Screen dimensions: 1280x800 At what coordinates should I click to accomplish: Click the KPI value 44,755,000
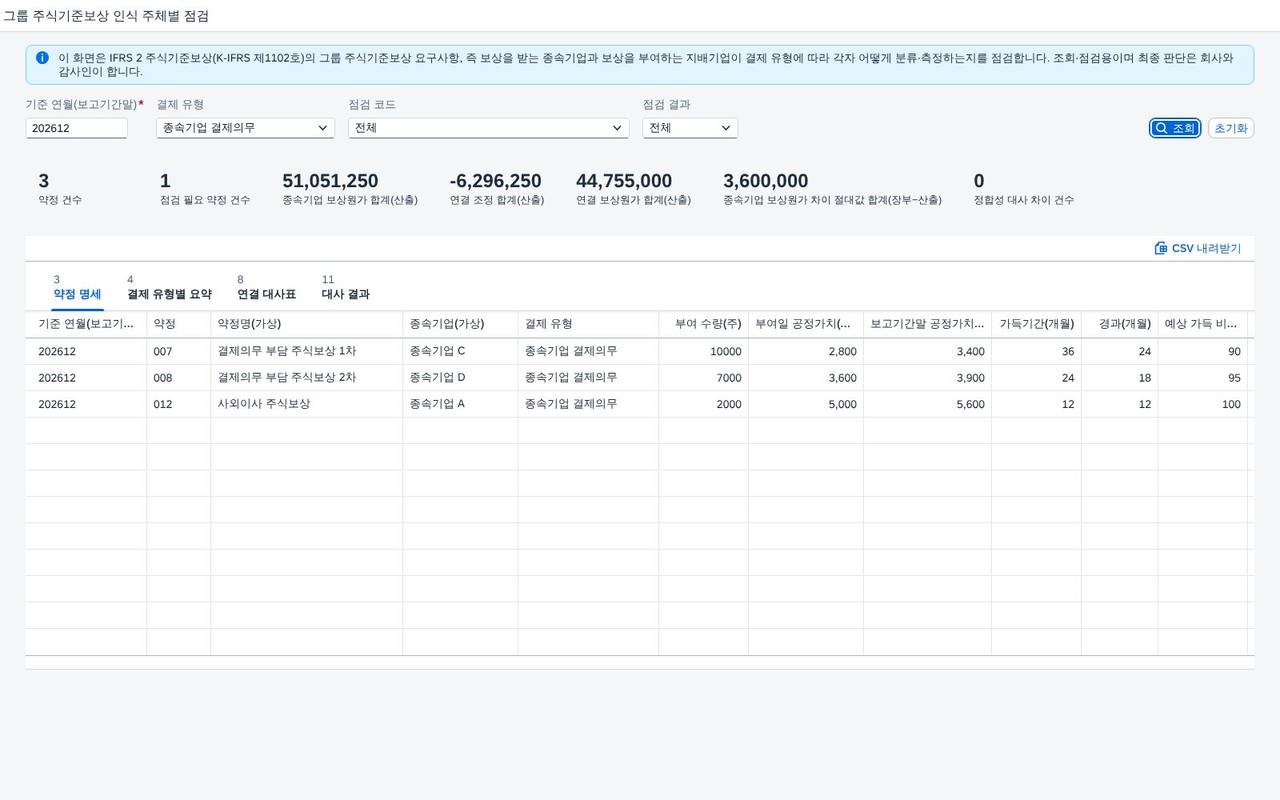pyautogui.click(x=624, y=181)
